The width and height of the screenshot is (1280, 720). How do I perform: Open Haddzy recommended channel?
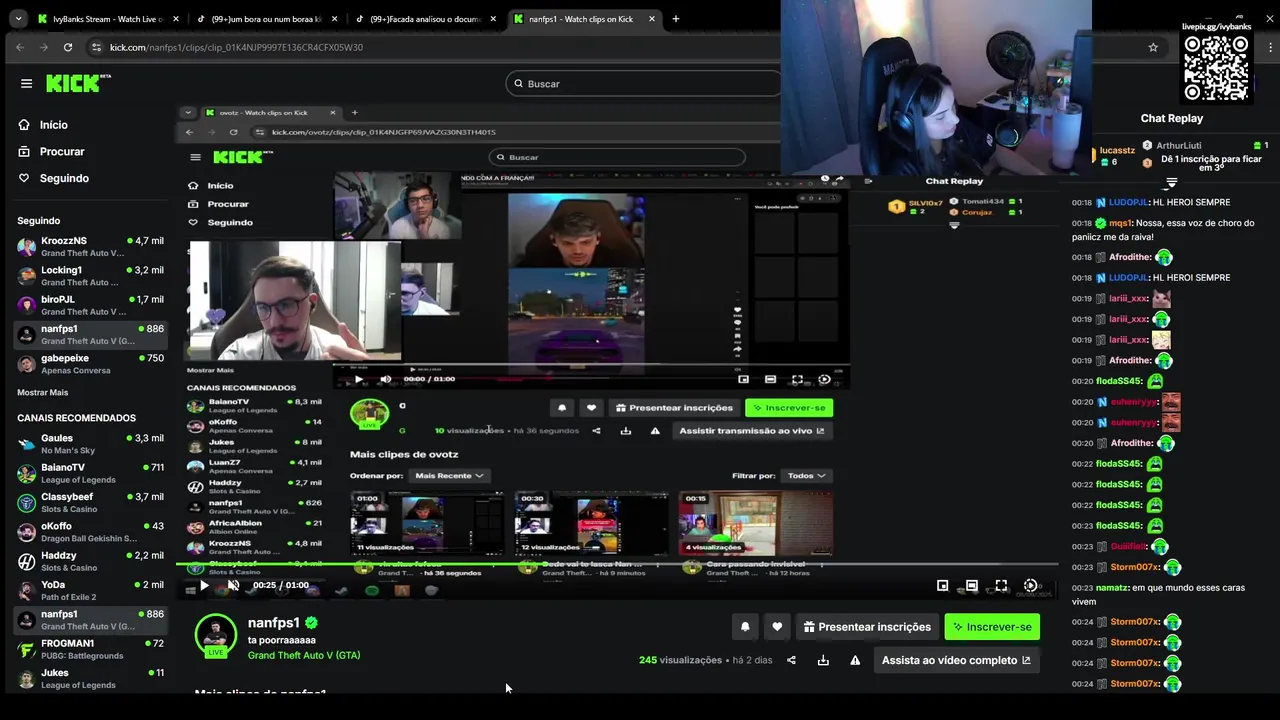(90, 561)
